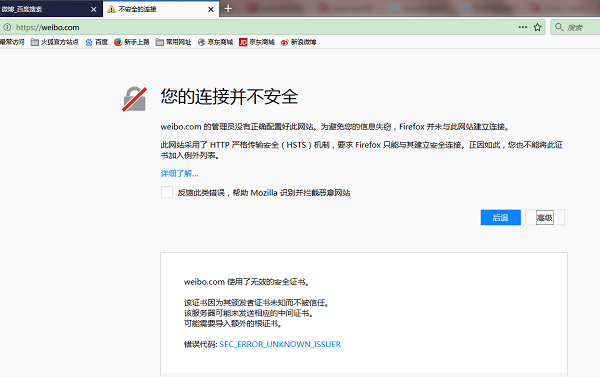Open the SEC_ERROR_UNKNOWN_ISSUER error code link
Viewport: 600px width, 377px height.
[x=280, y=344]
